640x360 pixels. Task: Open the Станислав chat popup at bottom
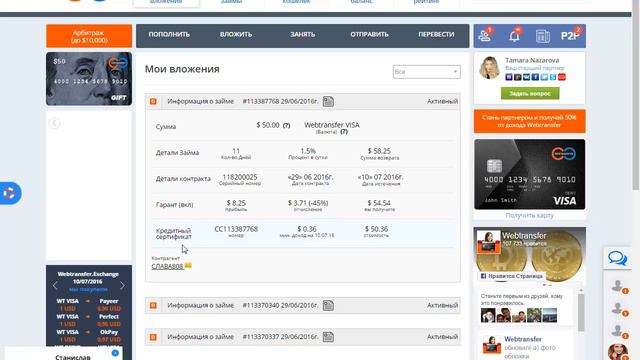pyautogui.click(x=63, y=354)
